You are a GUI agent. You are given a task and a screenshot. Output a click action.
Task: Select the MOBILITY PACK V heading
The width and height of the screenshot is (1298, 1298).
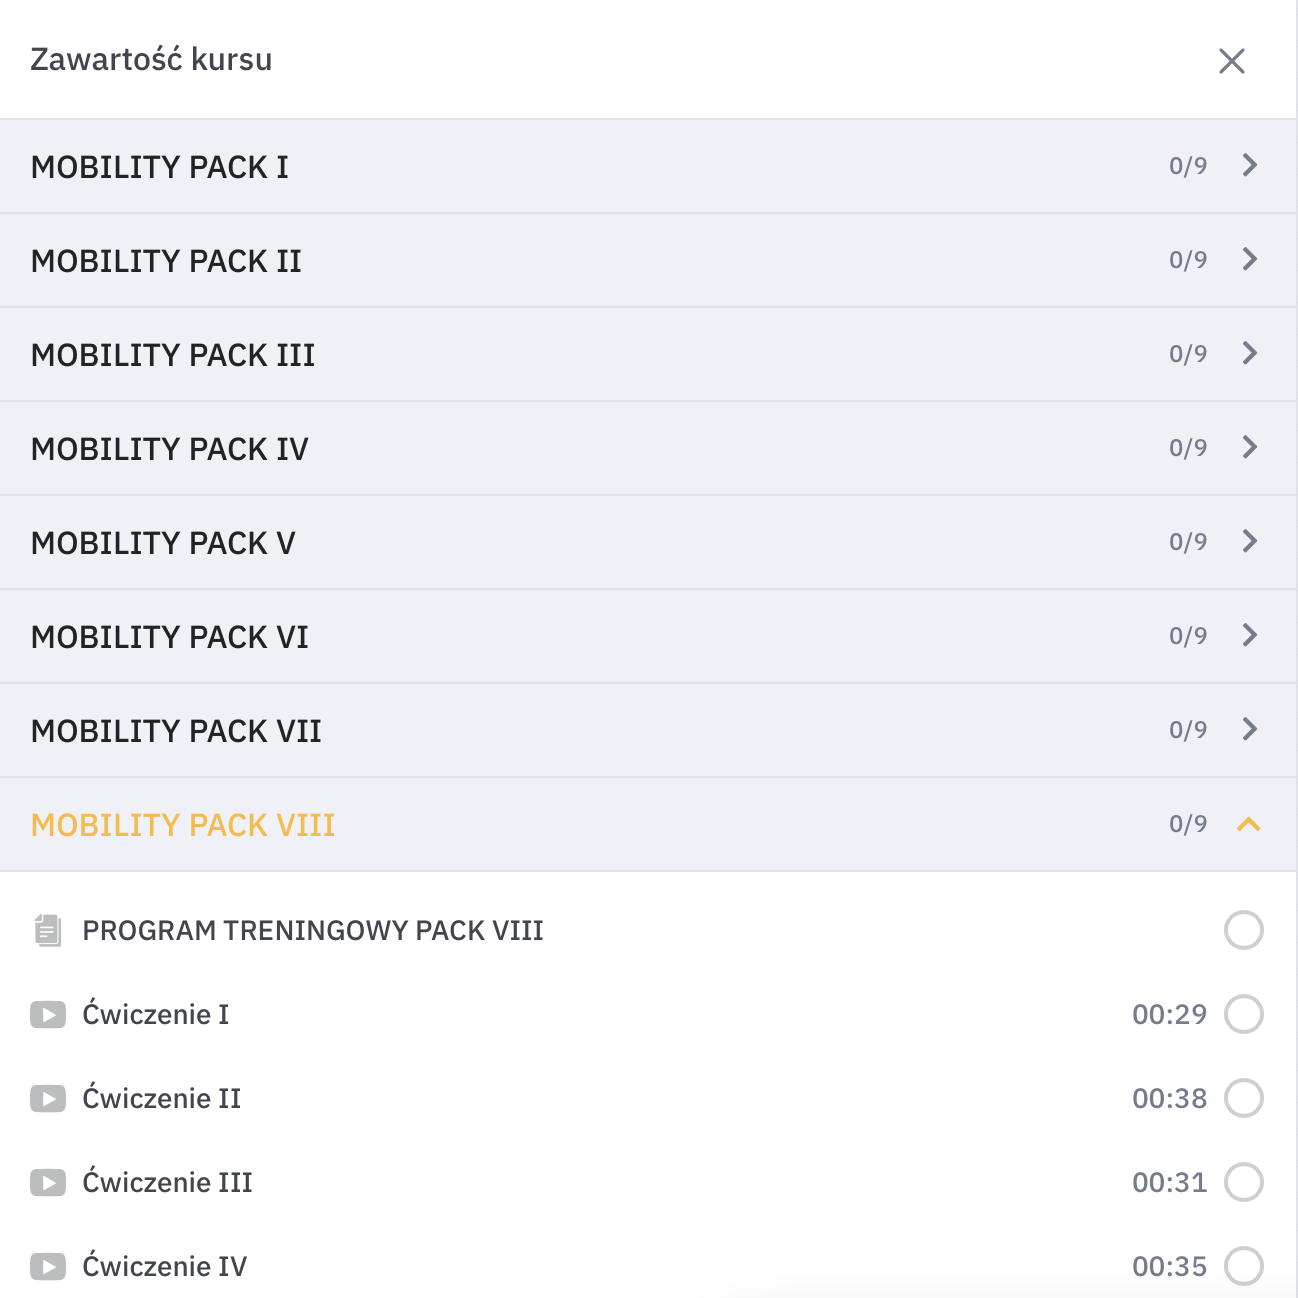click(x=163, y=543)
